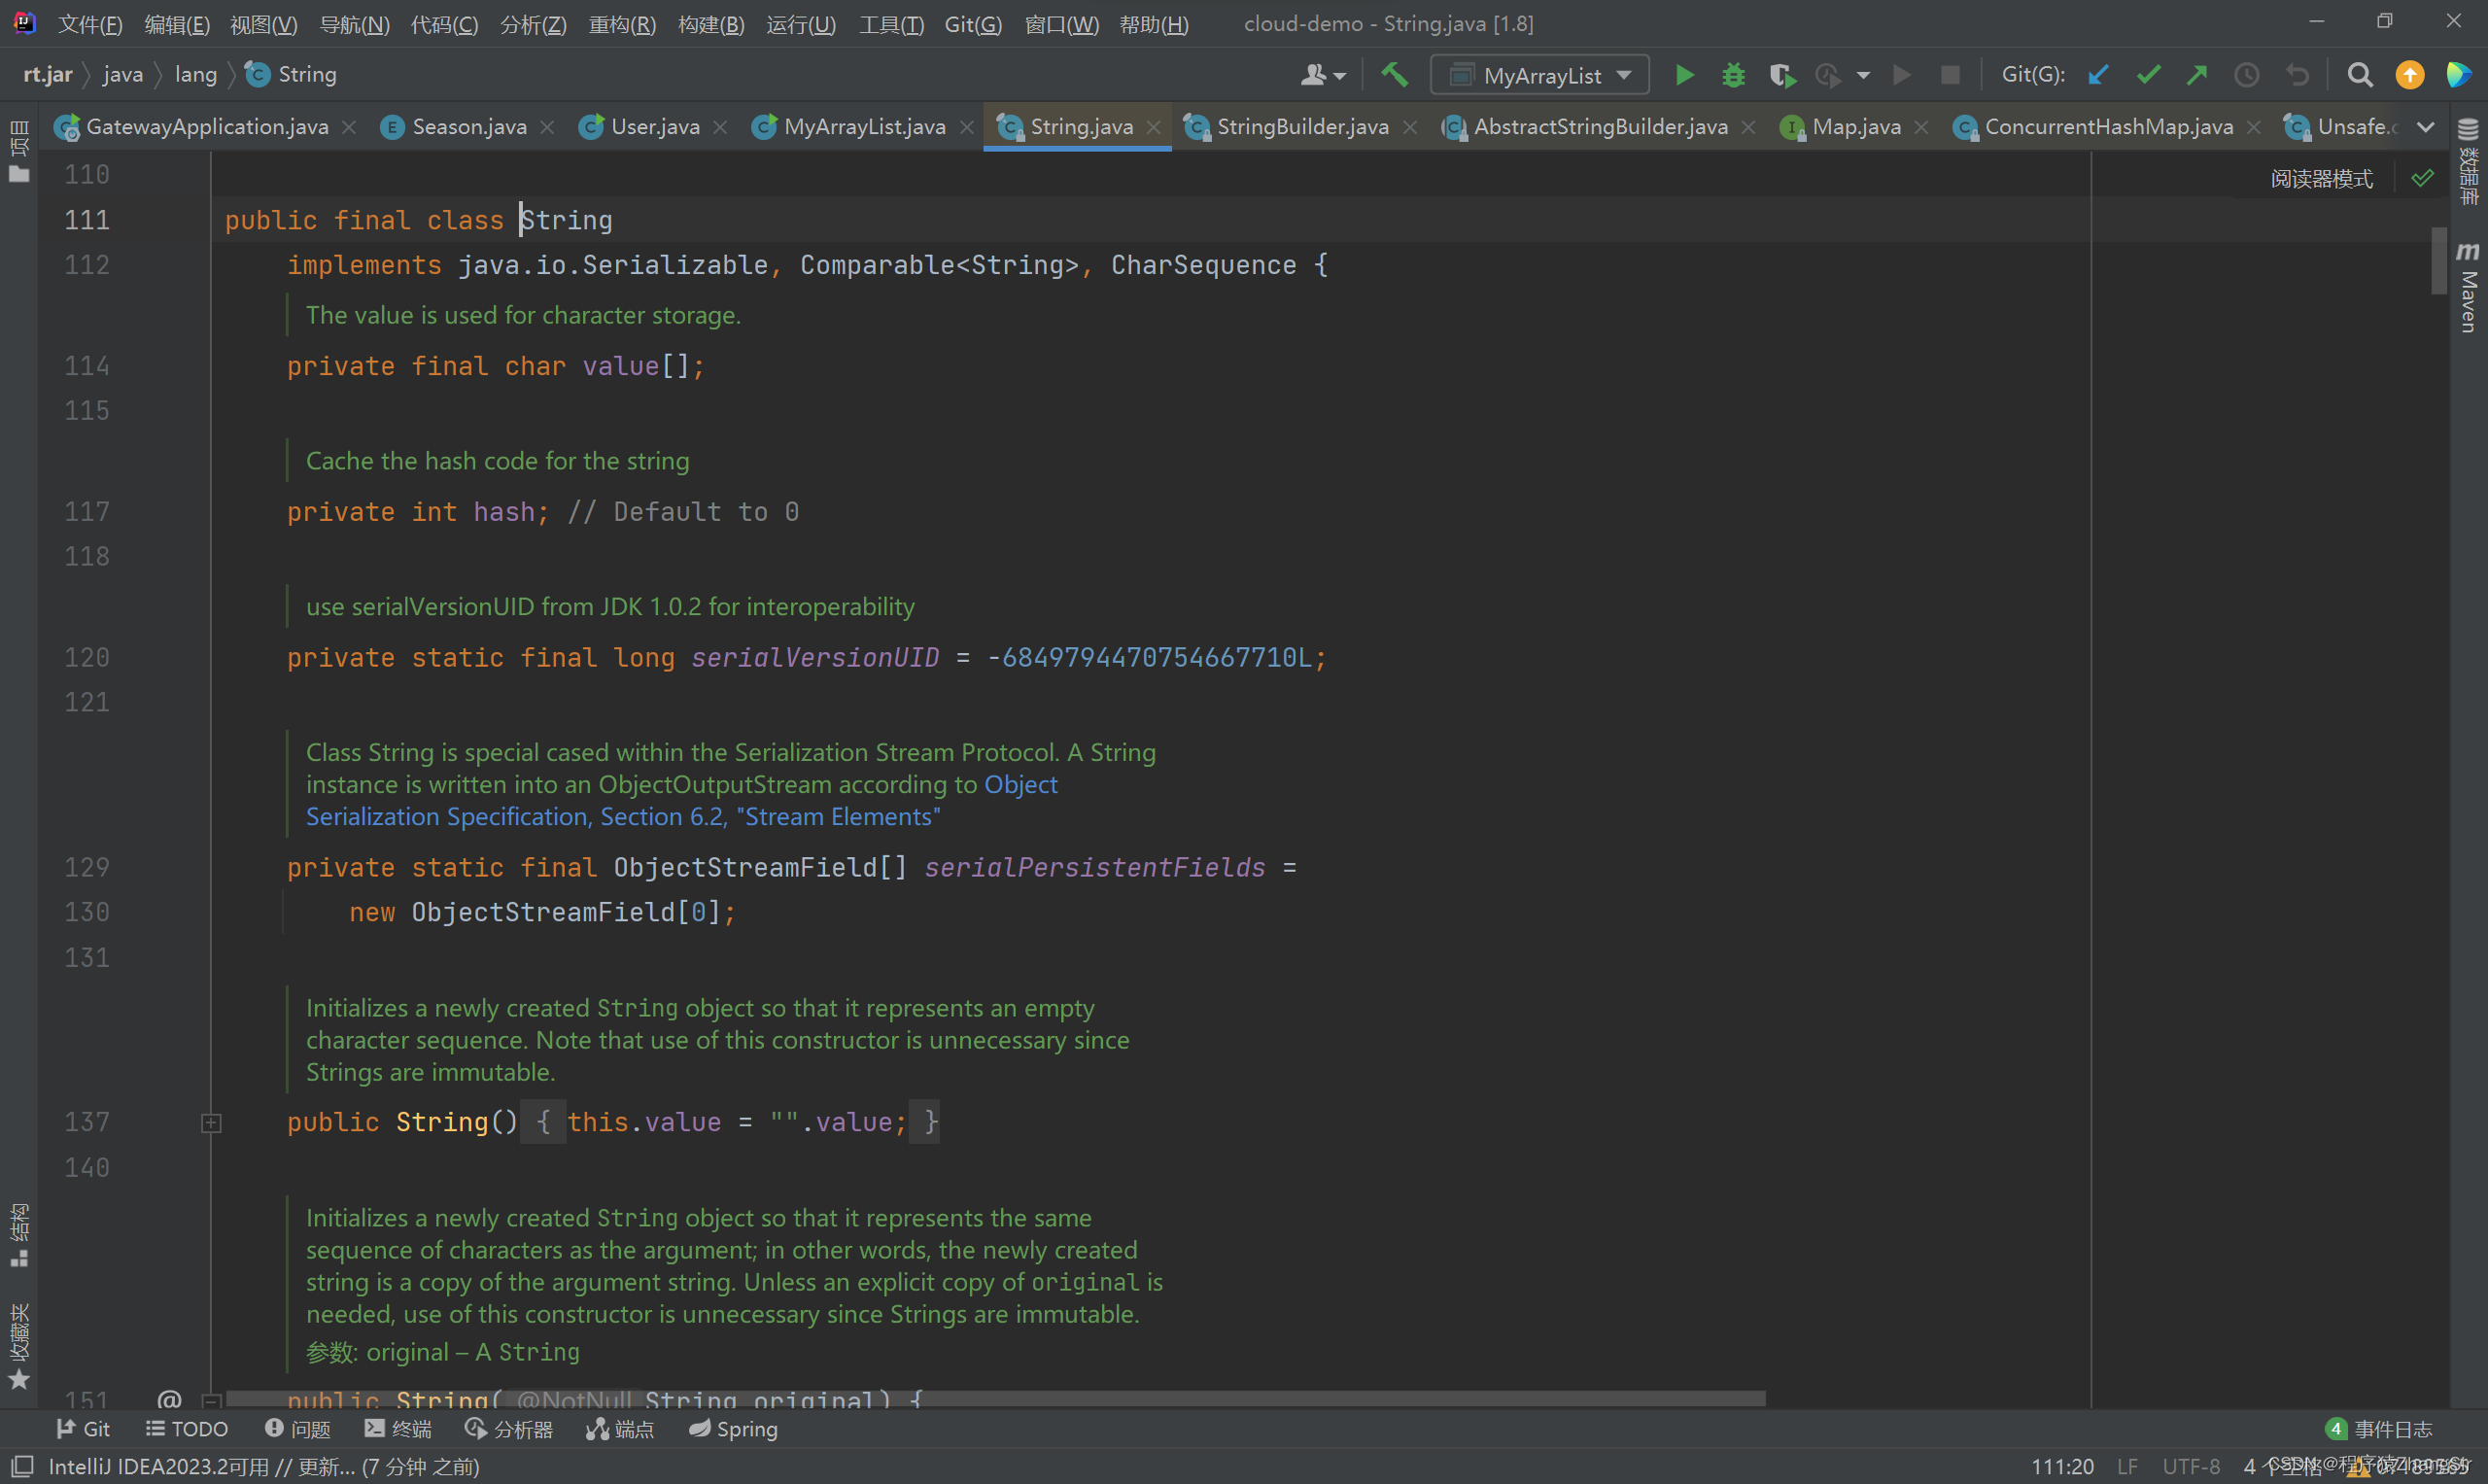Click the green inspections checkmark in the editor
The height and width of the screenshot is (1484, 2488).
(x=2422, y=179)
